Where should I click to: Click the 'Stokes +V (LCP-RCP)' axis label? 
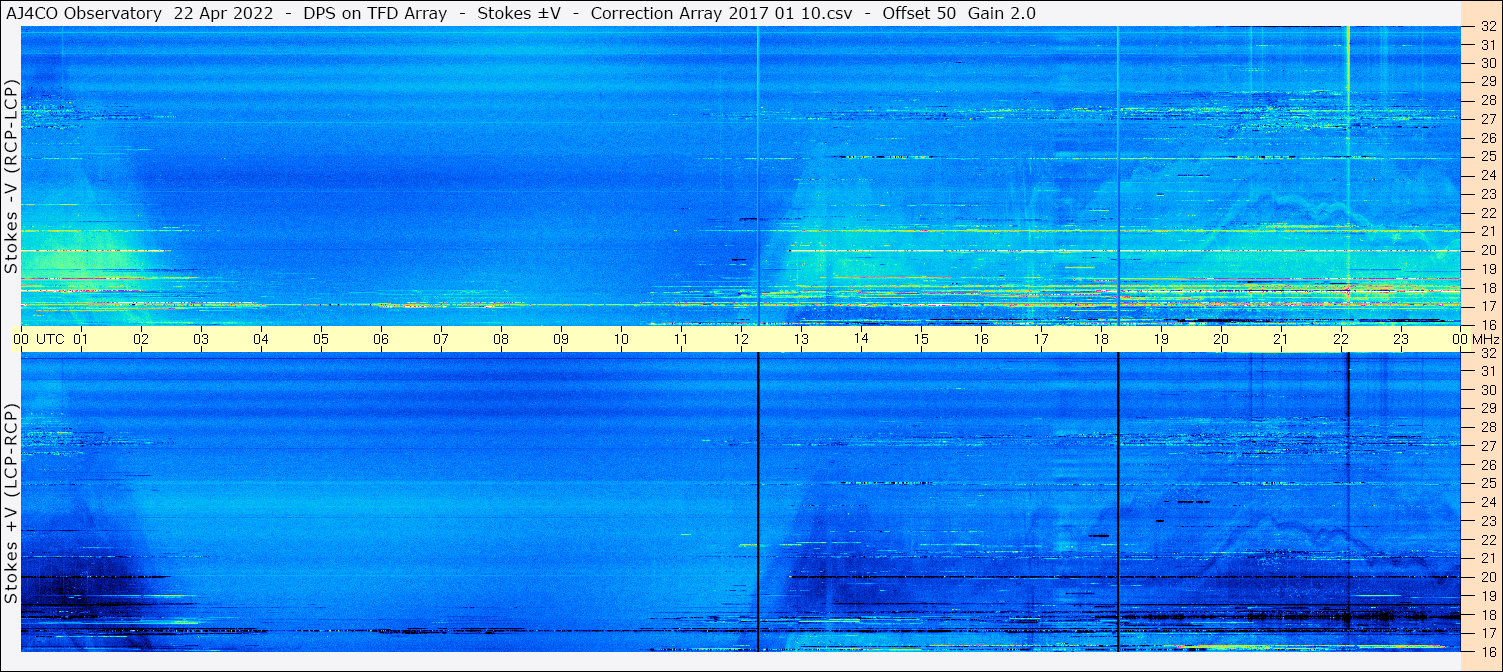point(11,504)
